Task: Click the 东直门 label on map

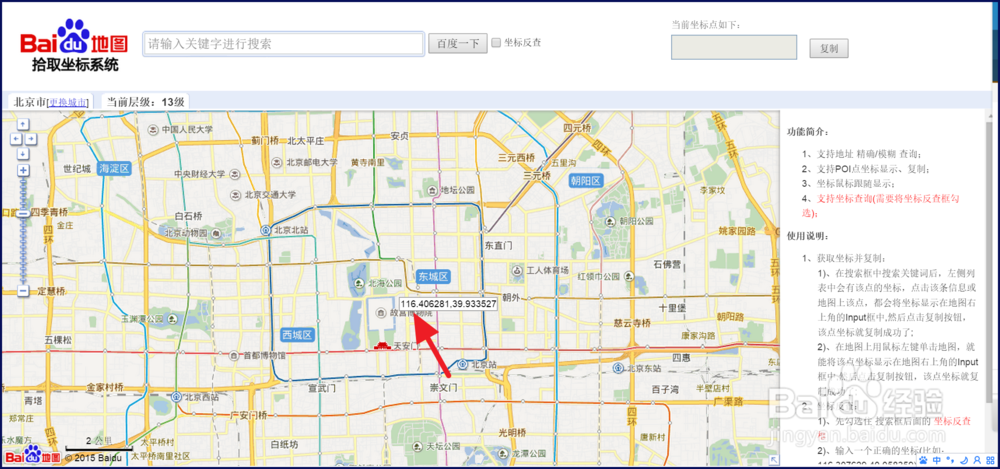Action: coord(497,245)
